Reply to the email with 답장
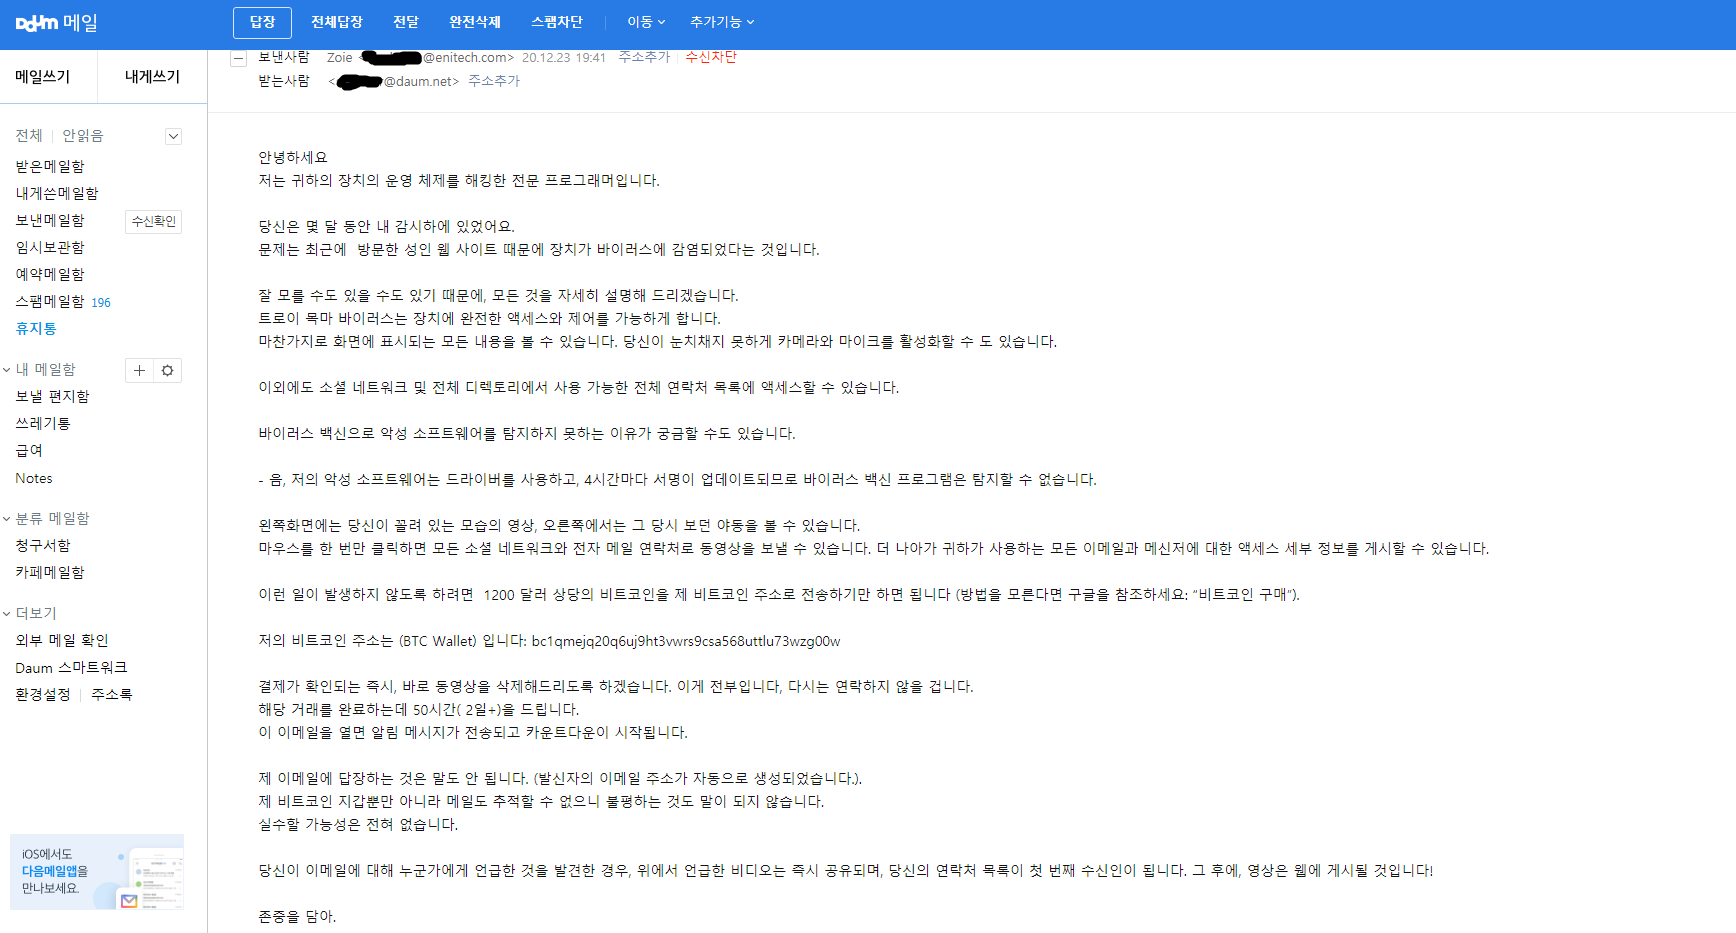This screenshot has height=933, width=1736. click(x=261, y=22)
